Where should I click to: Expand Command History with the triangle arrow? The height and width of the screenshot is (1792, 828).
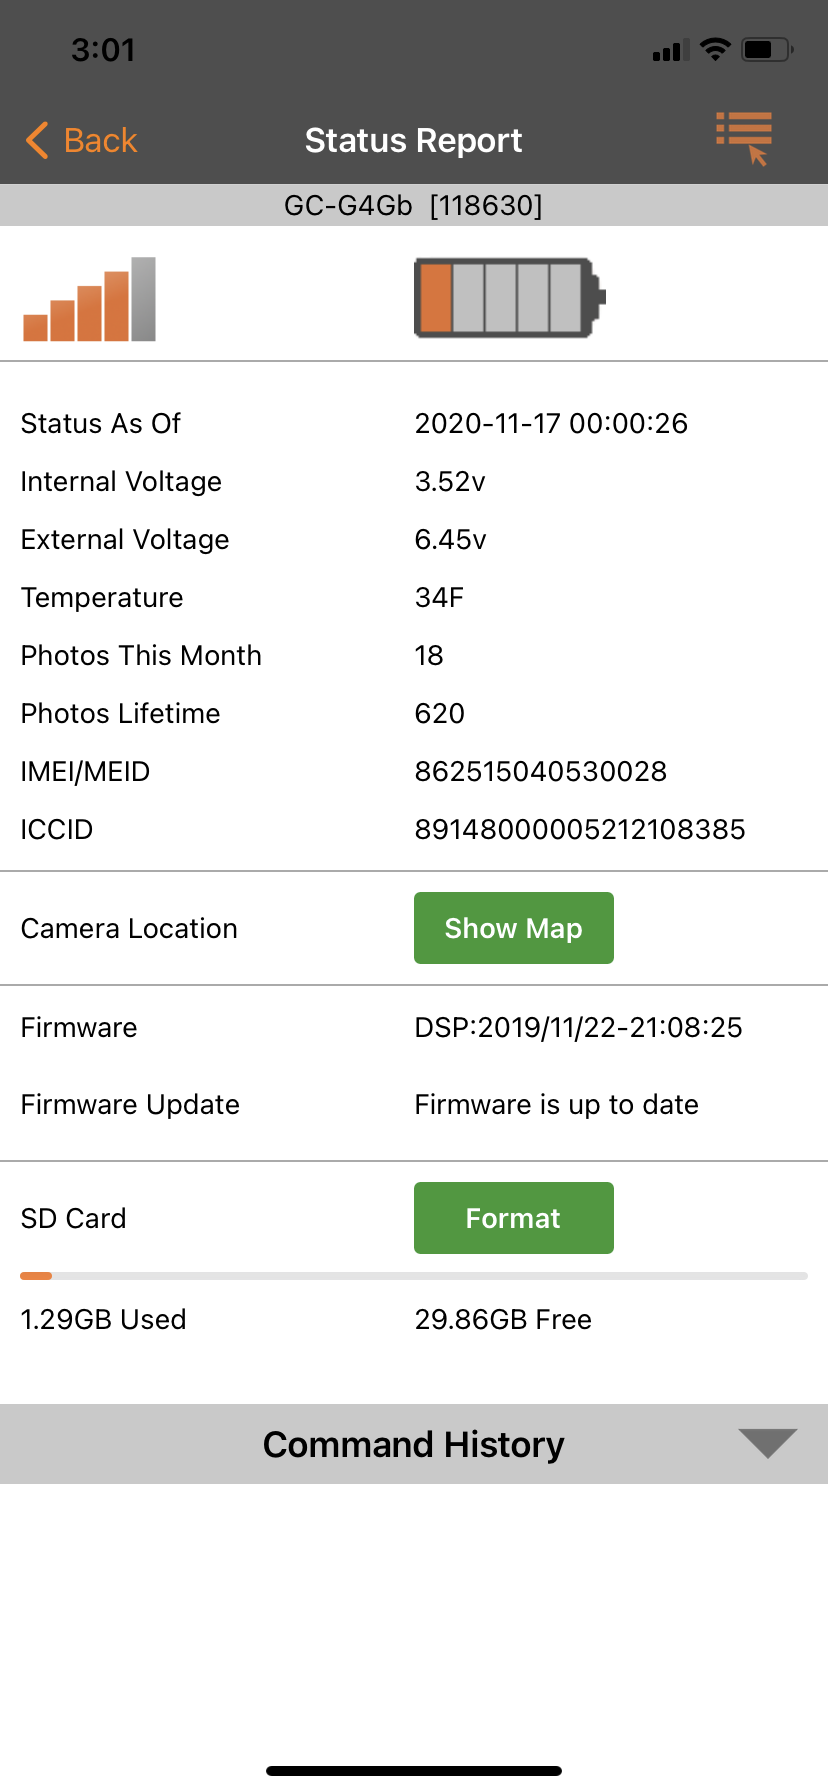coord(767,1443)
